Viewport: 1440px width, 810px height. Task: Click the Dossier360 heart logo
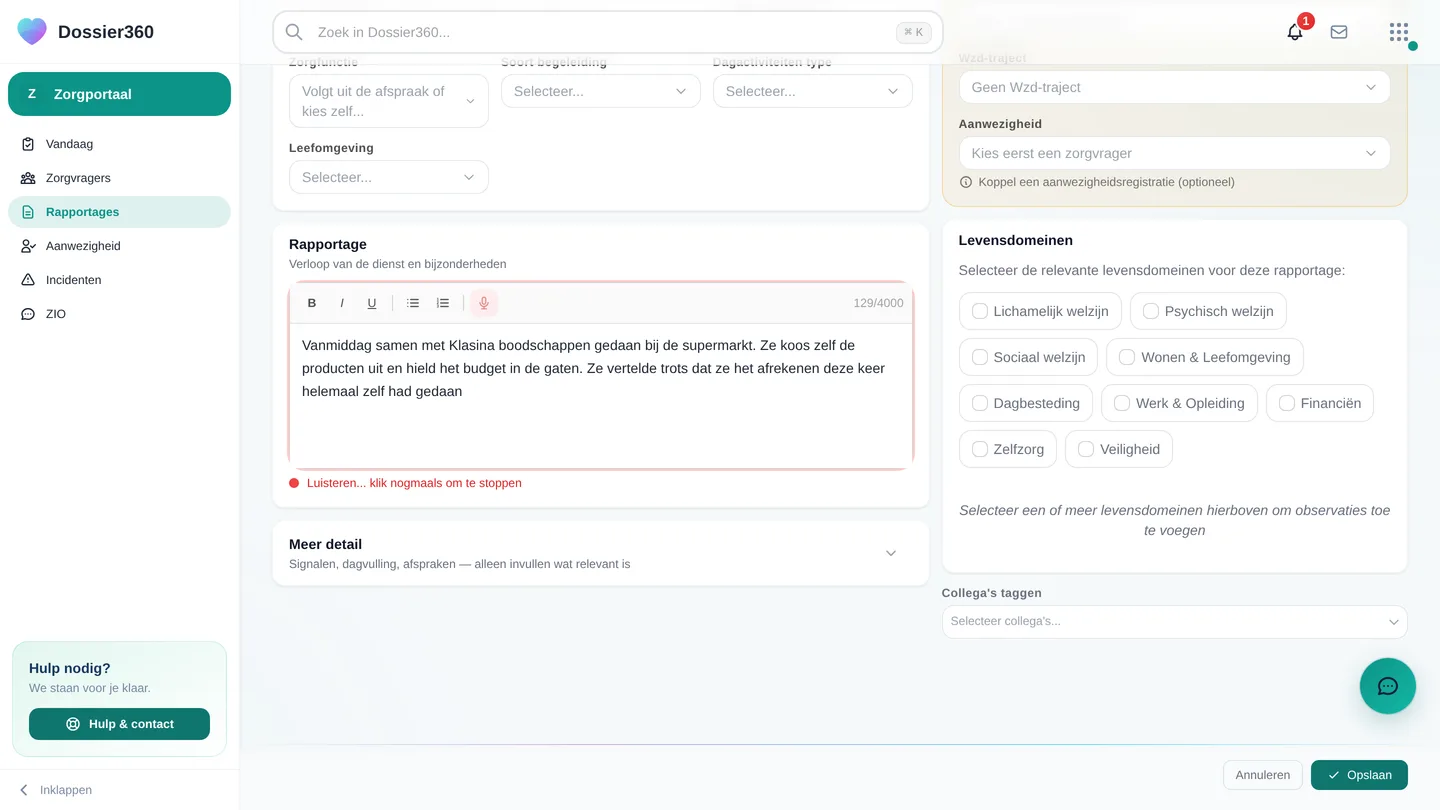pos(32,31)
